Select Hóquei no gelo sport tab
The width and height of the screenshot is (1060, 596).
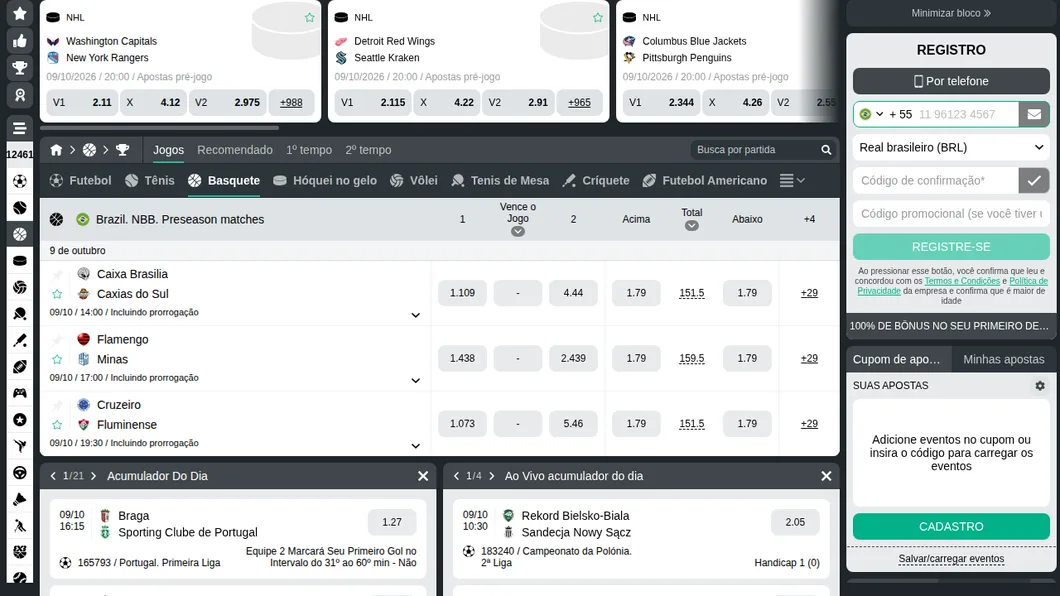325,180
